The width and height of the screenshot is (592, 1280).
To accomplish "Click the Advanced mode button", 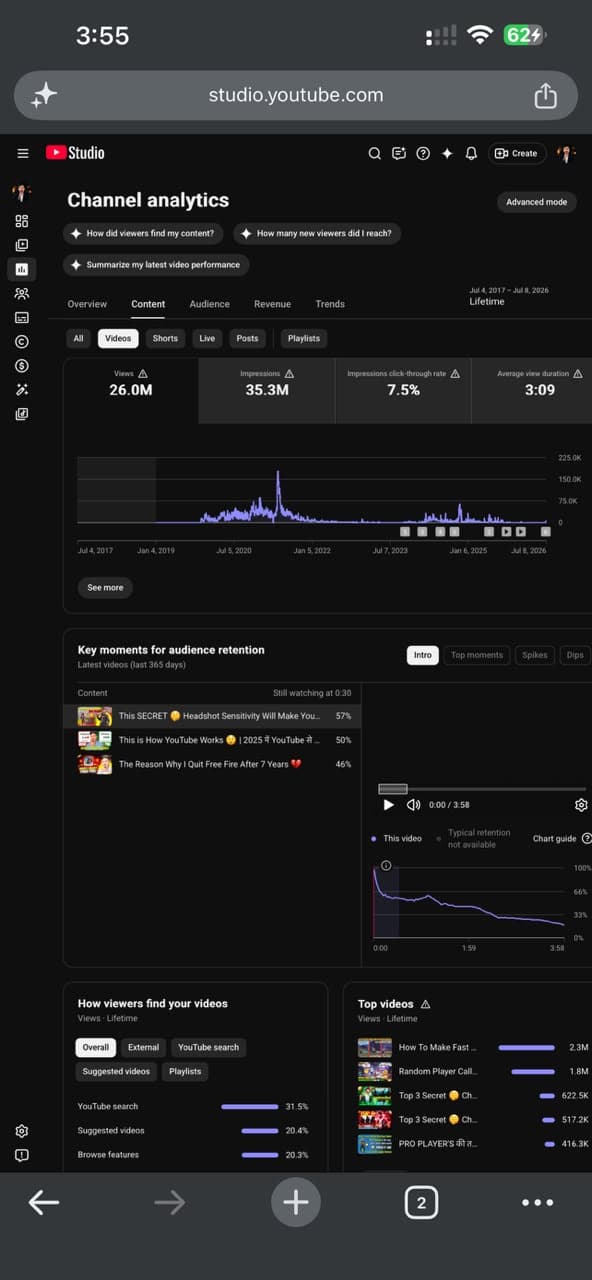I will (537, 202).
